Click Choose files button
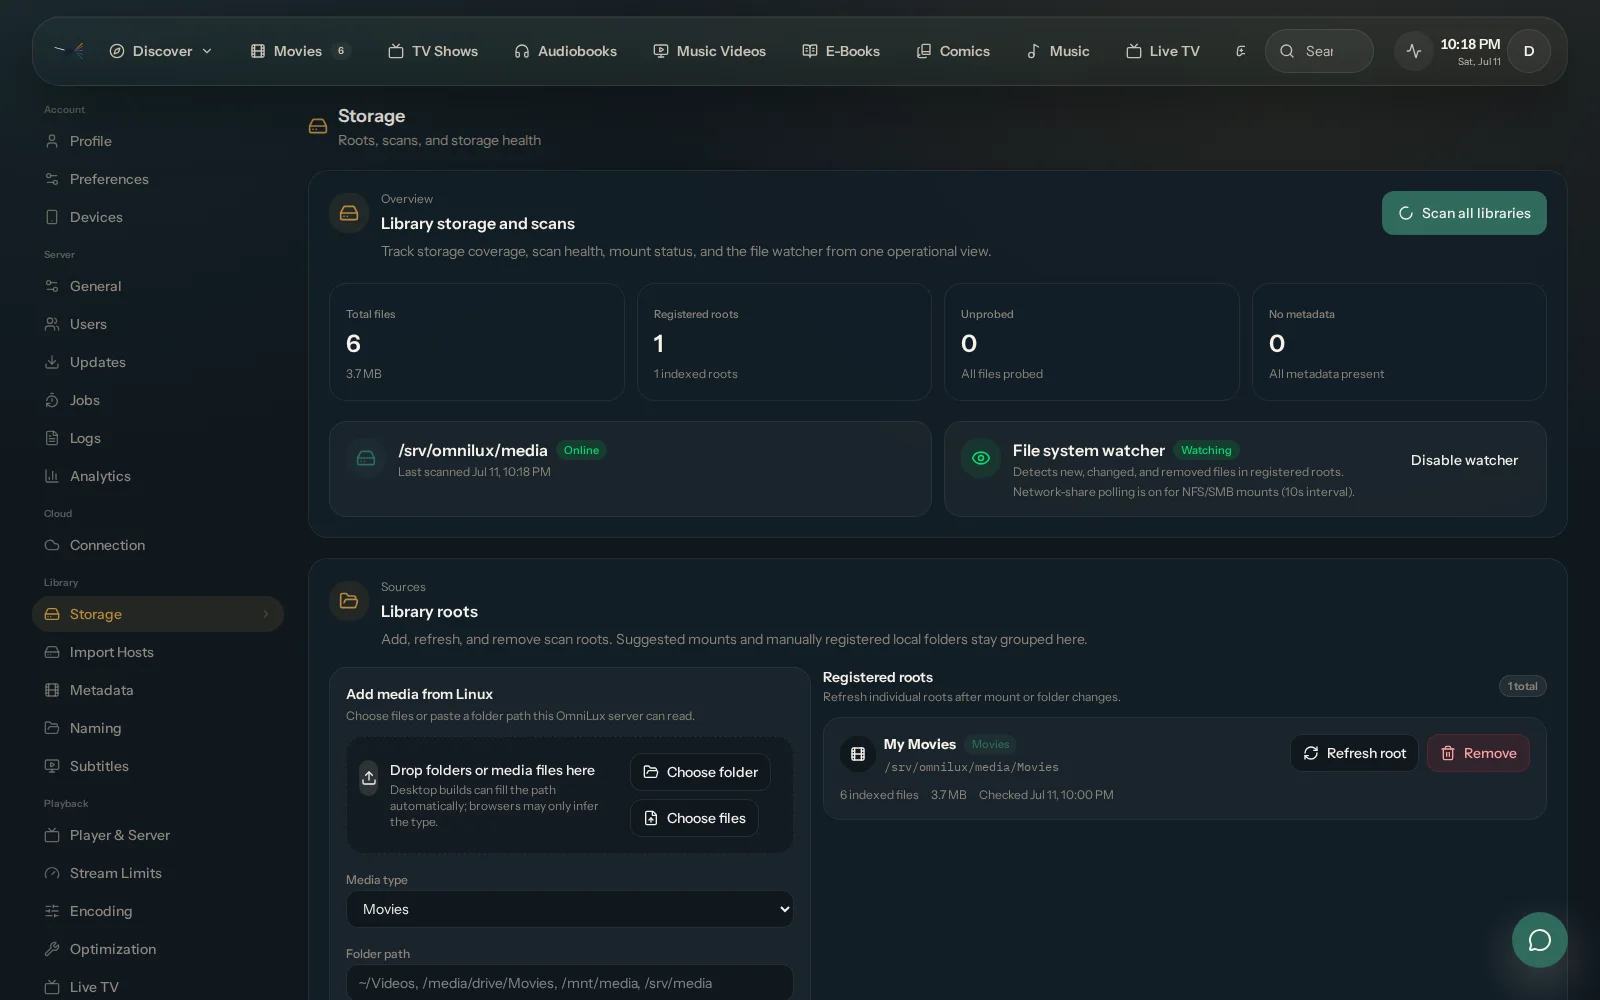 [x=694, y=818]
